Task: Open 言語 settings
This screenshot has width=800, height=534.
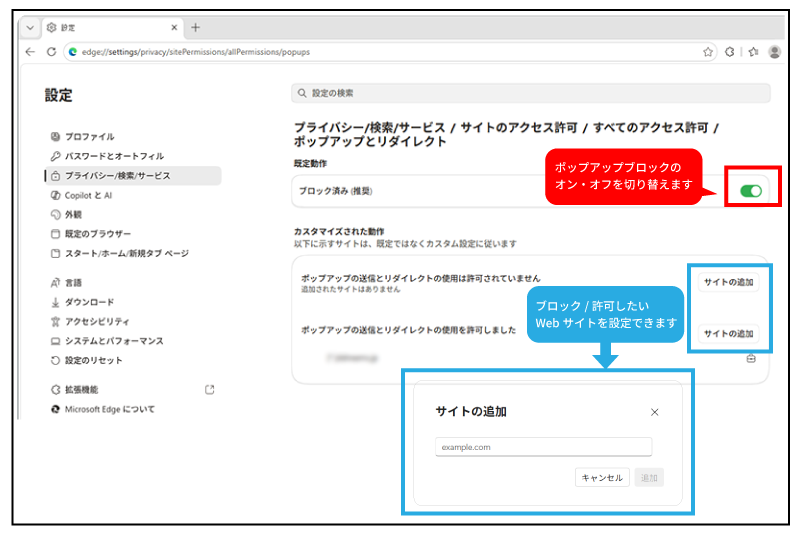Action: point(133,283)
